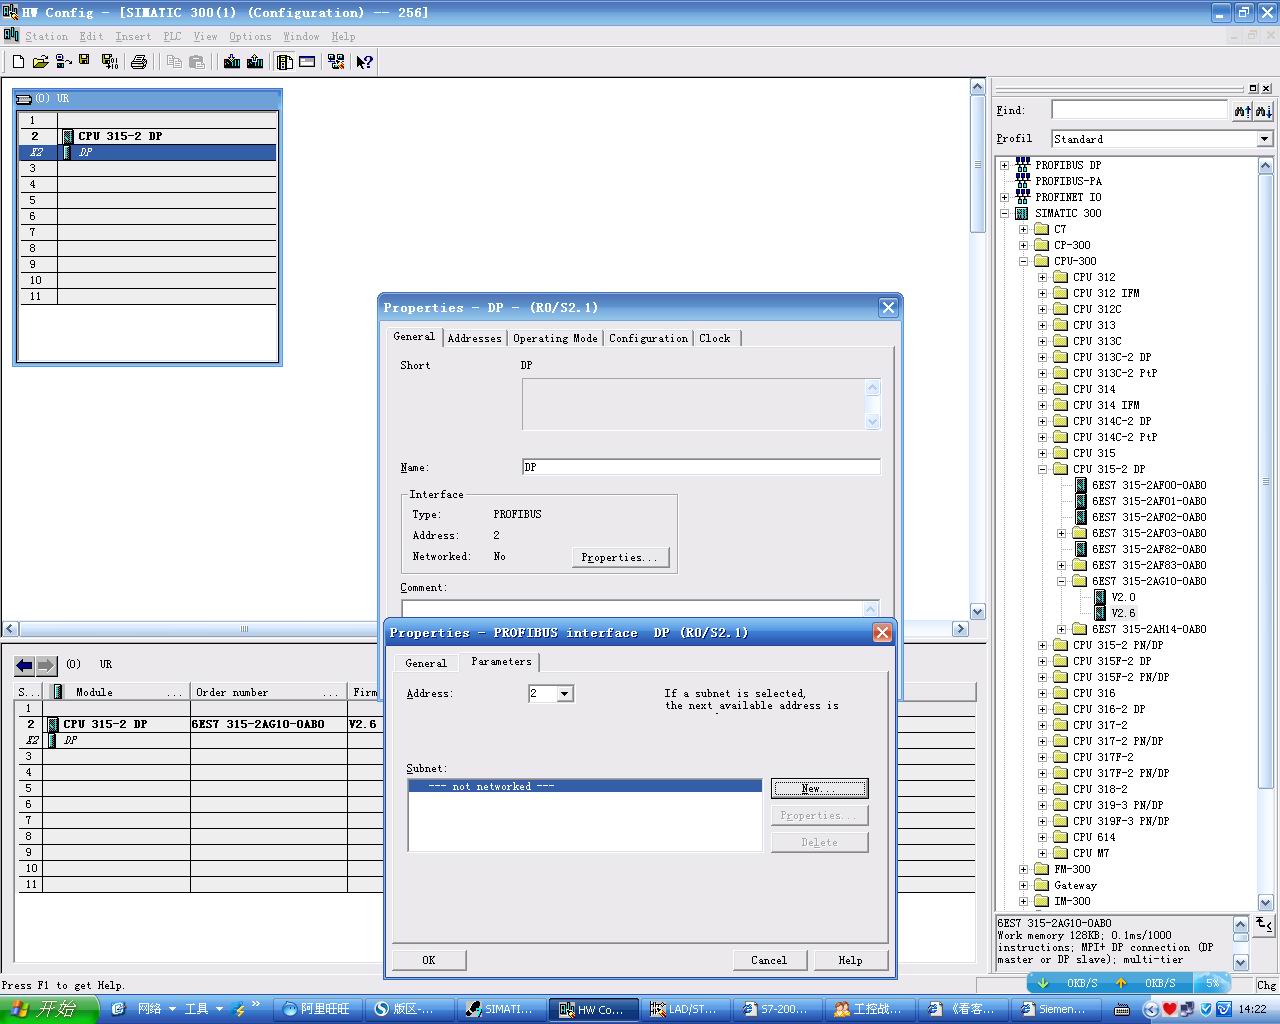Click the search up binoculars icon

click(1242, 111)
